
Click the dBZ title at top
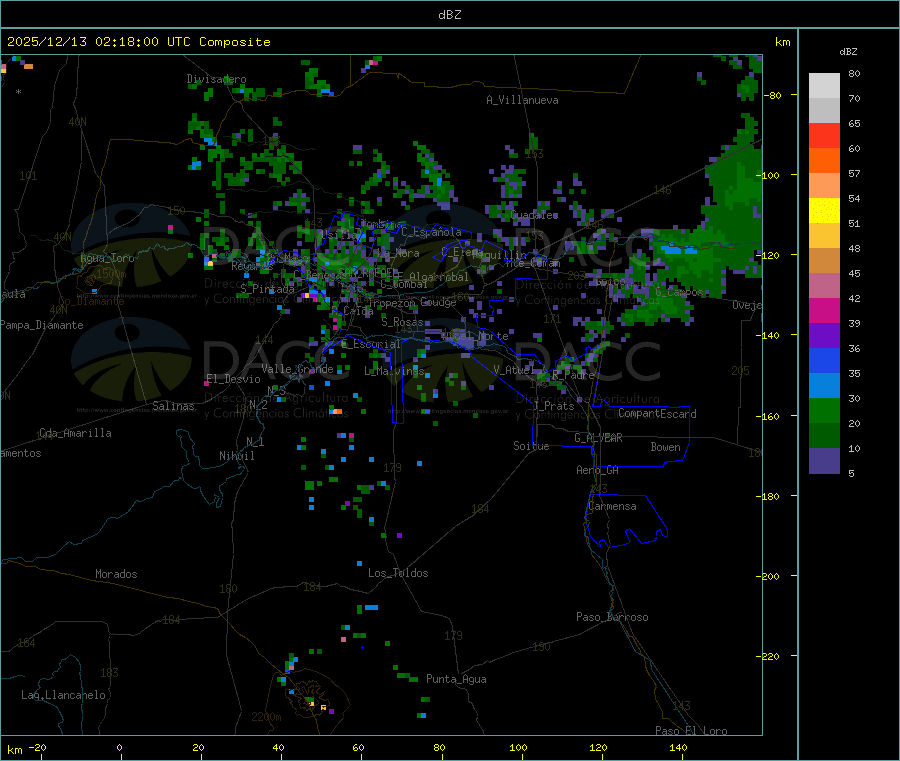click(449, 15)
